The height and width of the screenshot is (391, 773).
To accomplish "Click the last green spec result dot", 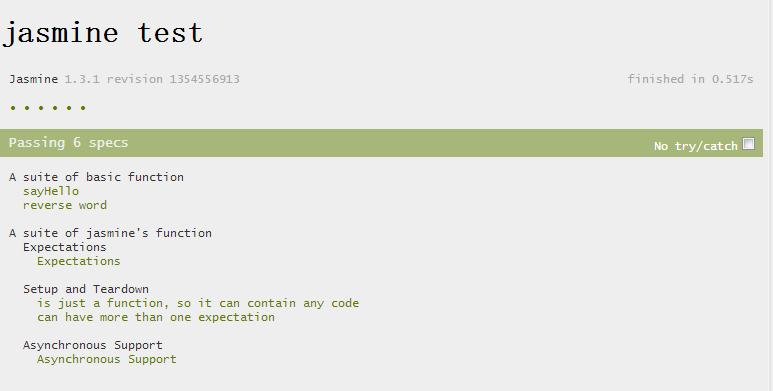I will coord(83,107).
